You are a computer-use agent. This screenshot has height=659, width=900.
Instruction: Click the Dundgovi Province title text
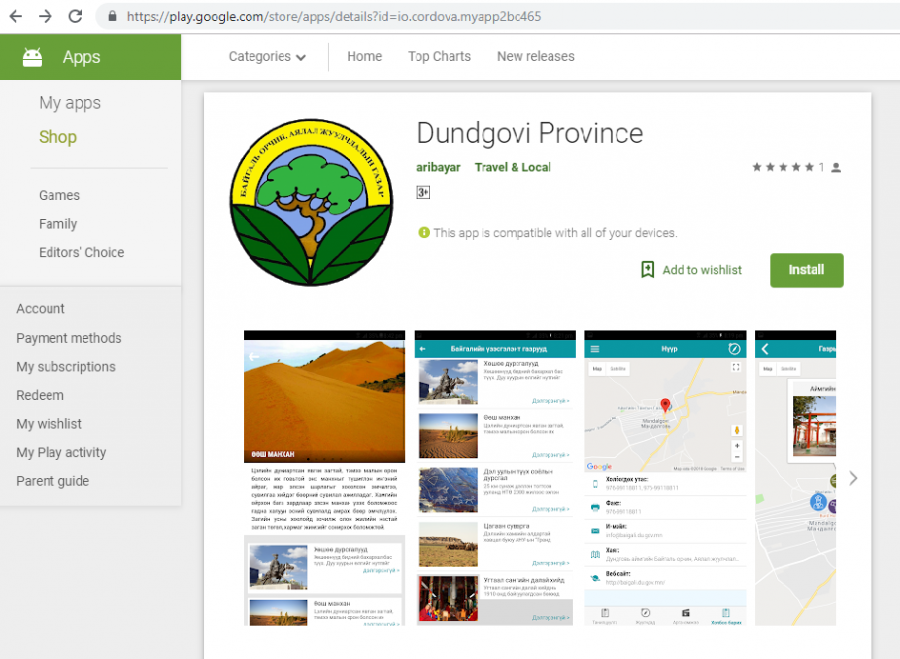(x=529, y=133)
